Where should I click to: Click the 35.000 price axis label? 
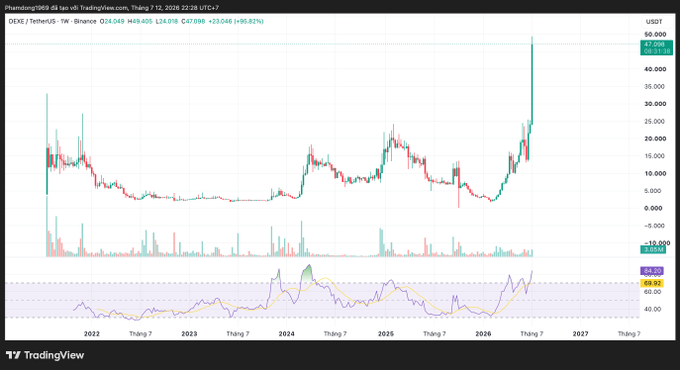(655, 86)
